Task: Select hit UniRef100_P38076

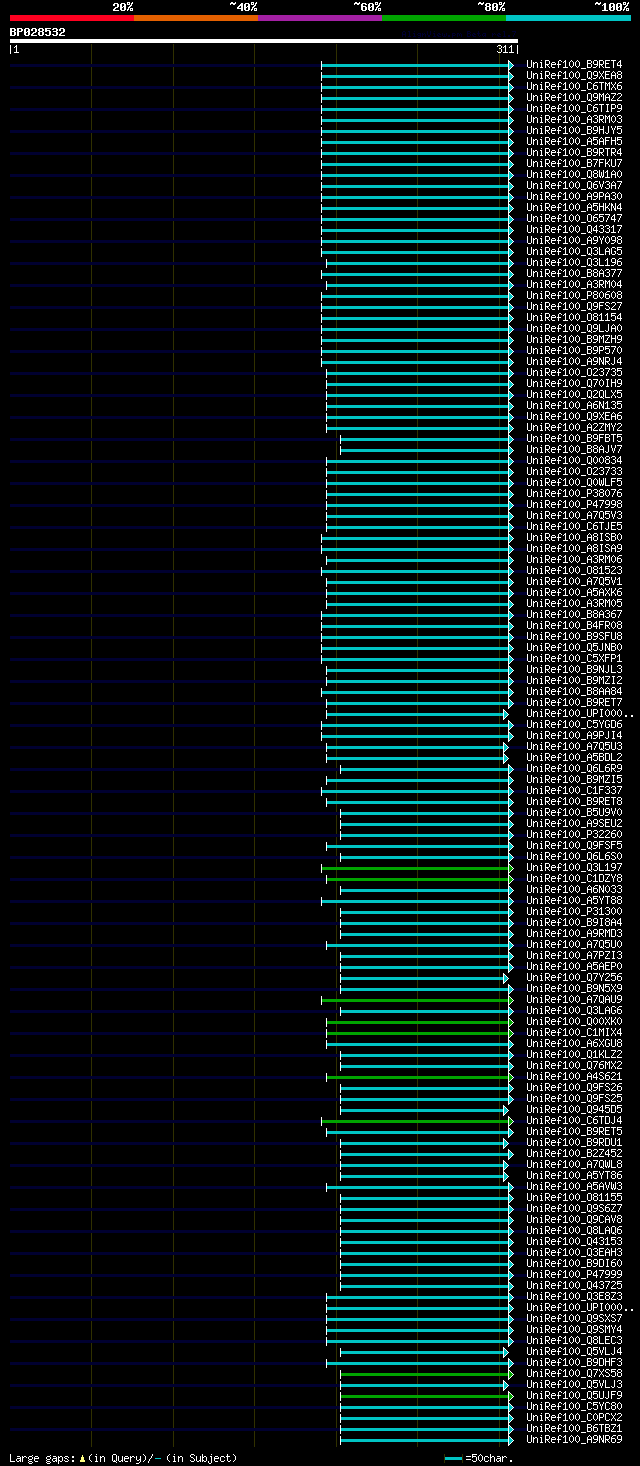Action: point(574,494)
